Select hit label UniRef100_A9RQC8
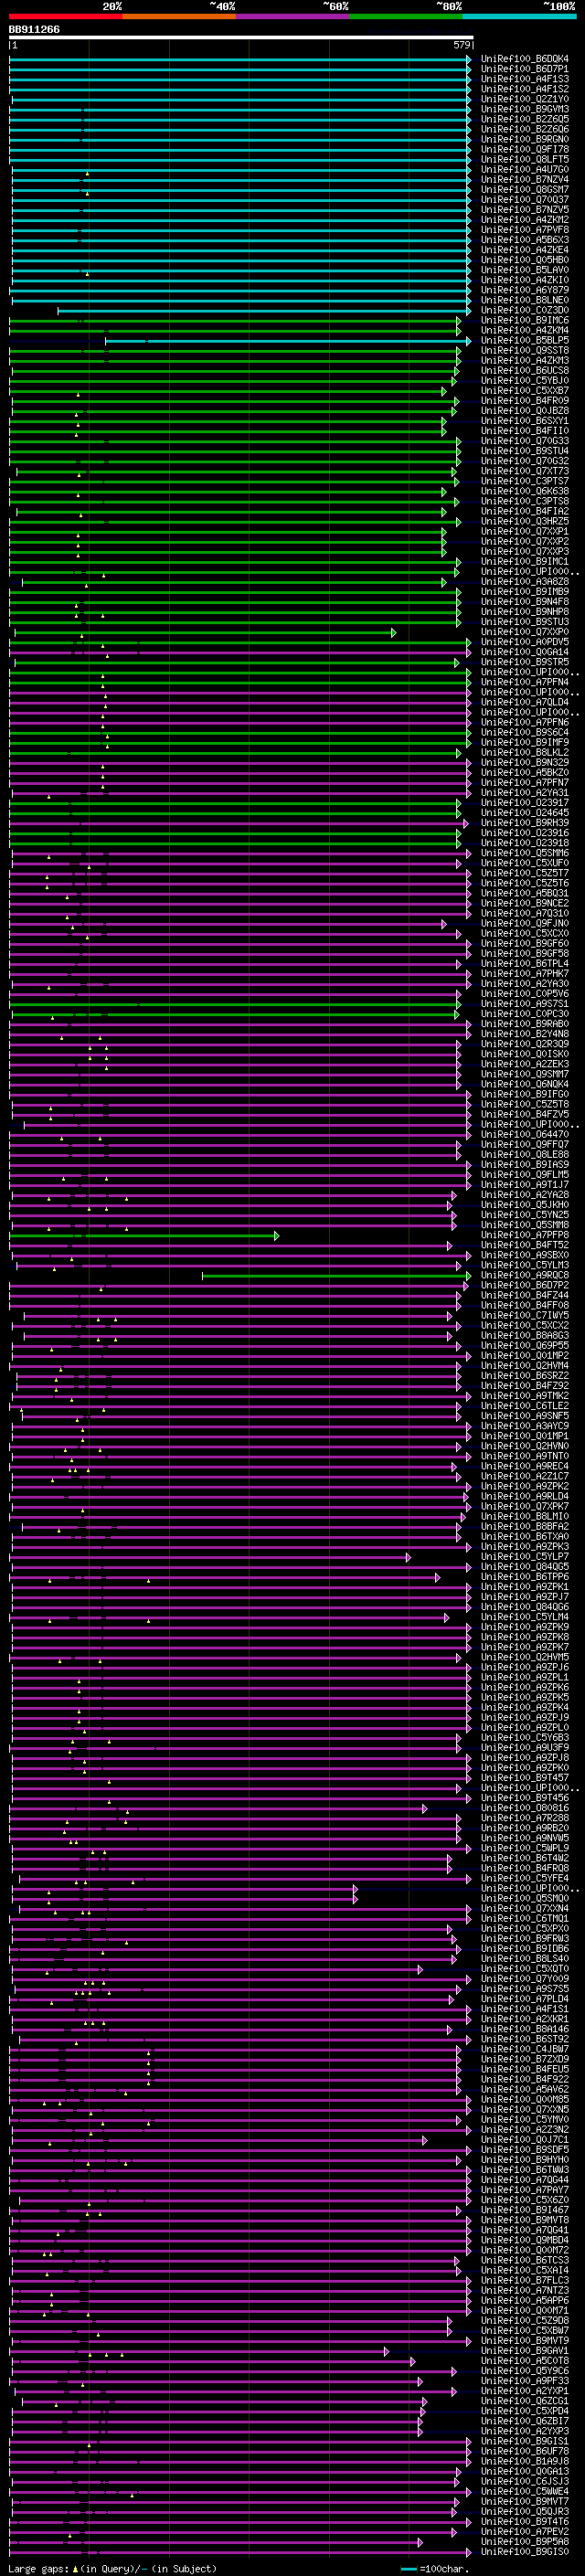This screenshot has height=2576, width=585. pyautogui.click(x=525, y=1275)
